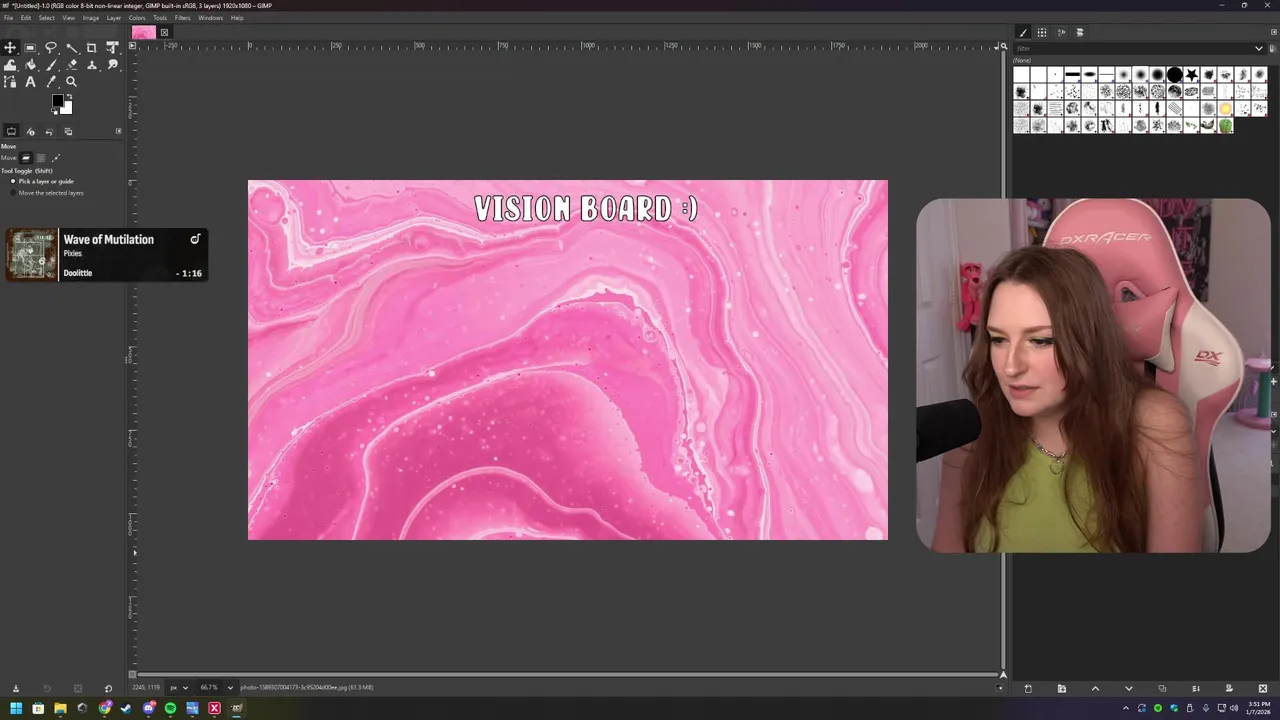
Task: Select the Free Select lasso tool
Action: [51, 48]
